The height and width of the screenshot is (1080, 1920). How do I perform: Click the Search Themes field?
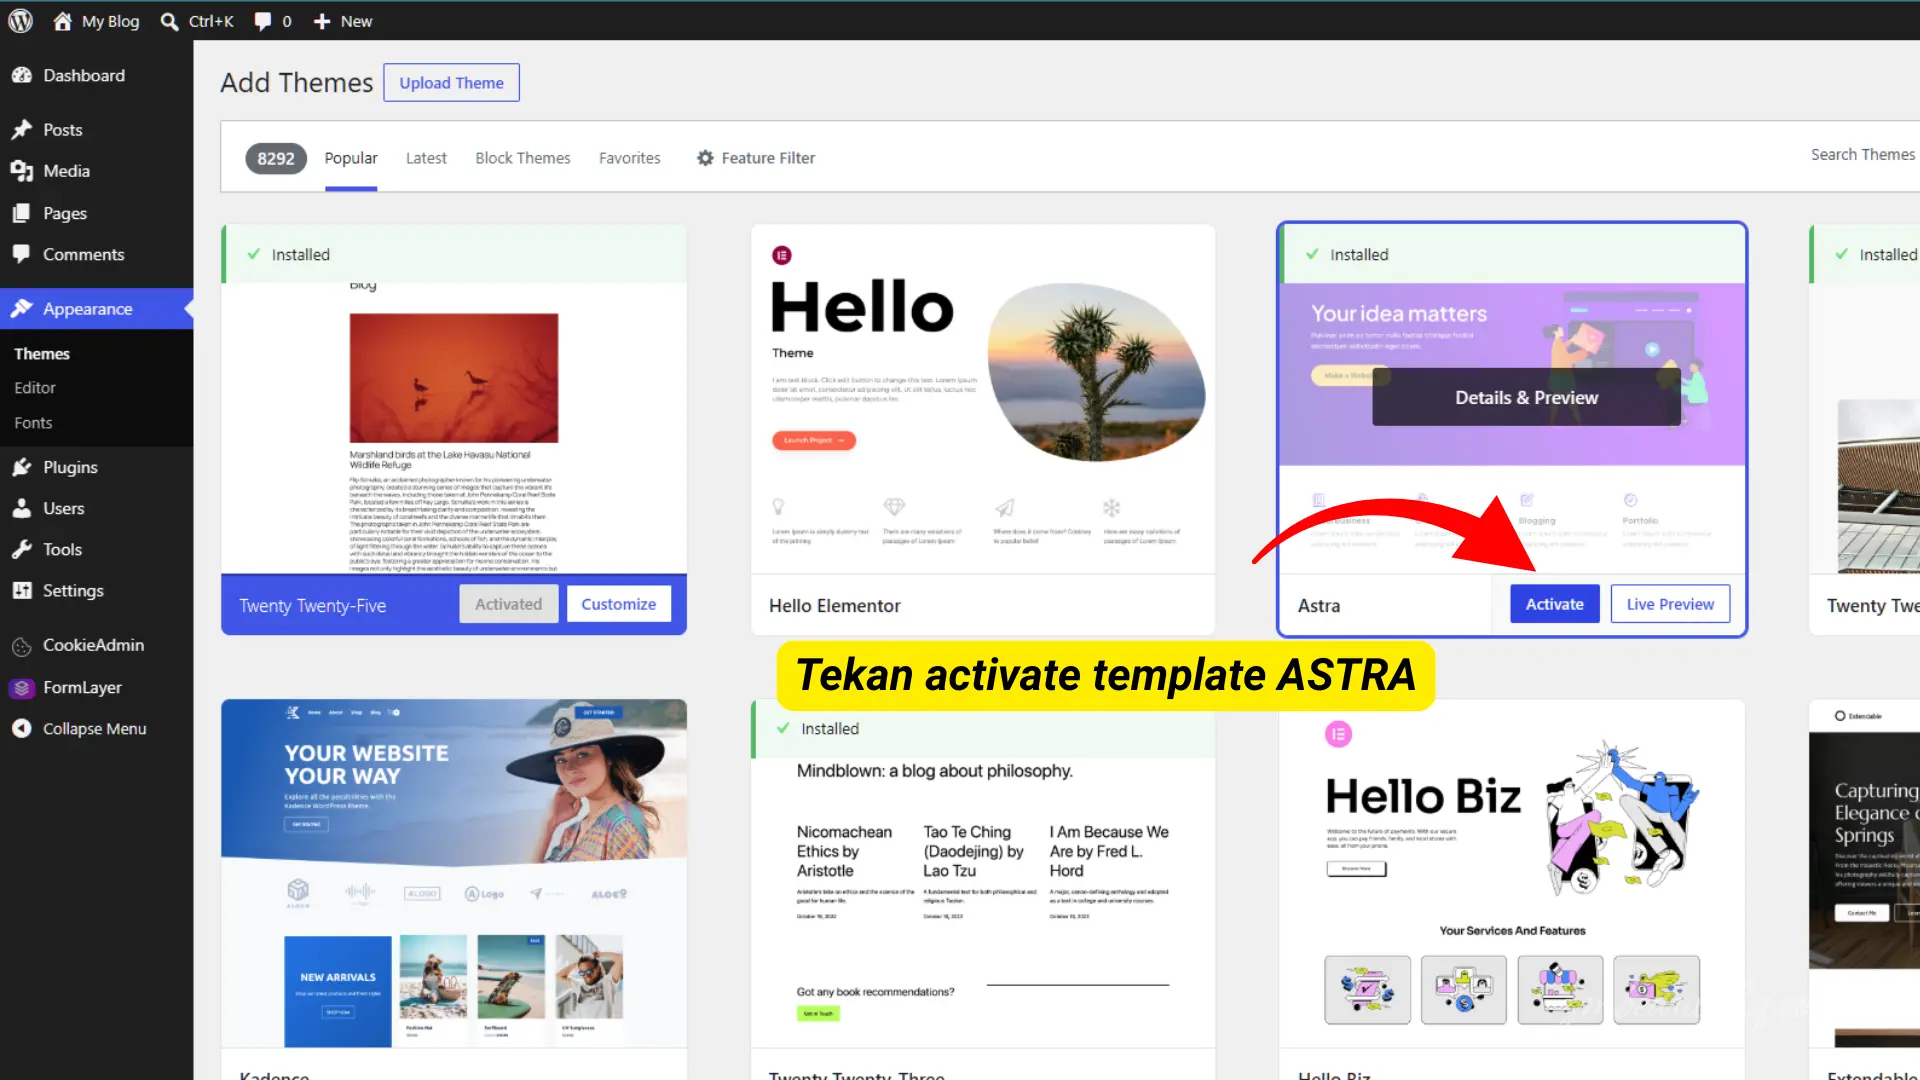coord(1864,155)
